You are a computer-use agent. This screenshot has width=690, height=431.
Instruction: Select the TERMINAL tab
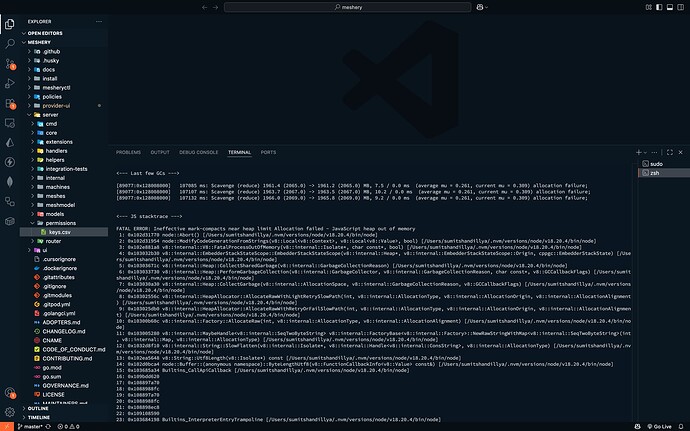(239, 152)
